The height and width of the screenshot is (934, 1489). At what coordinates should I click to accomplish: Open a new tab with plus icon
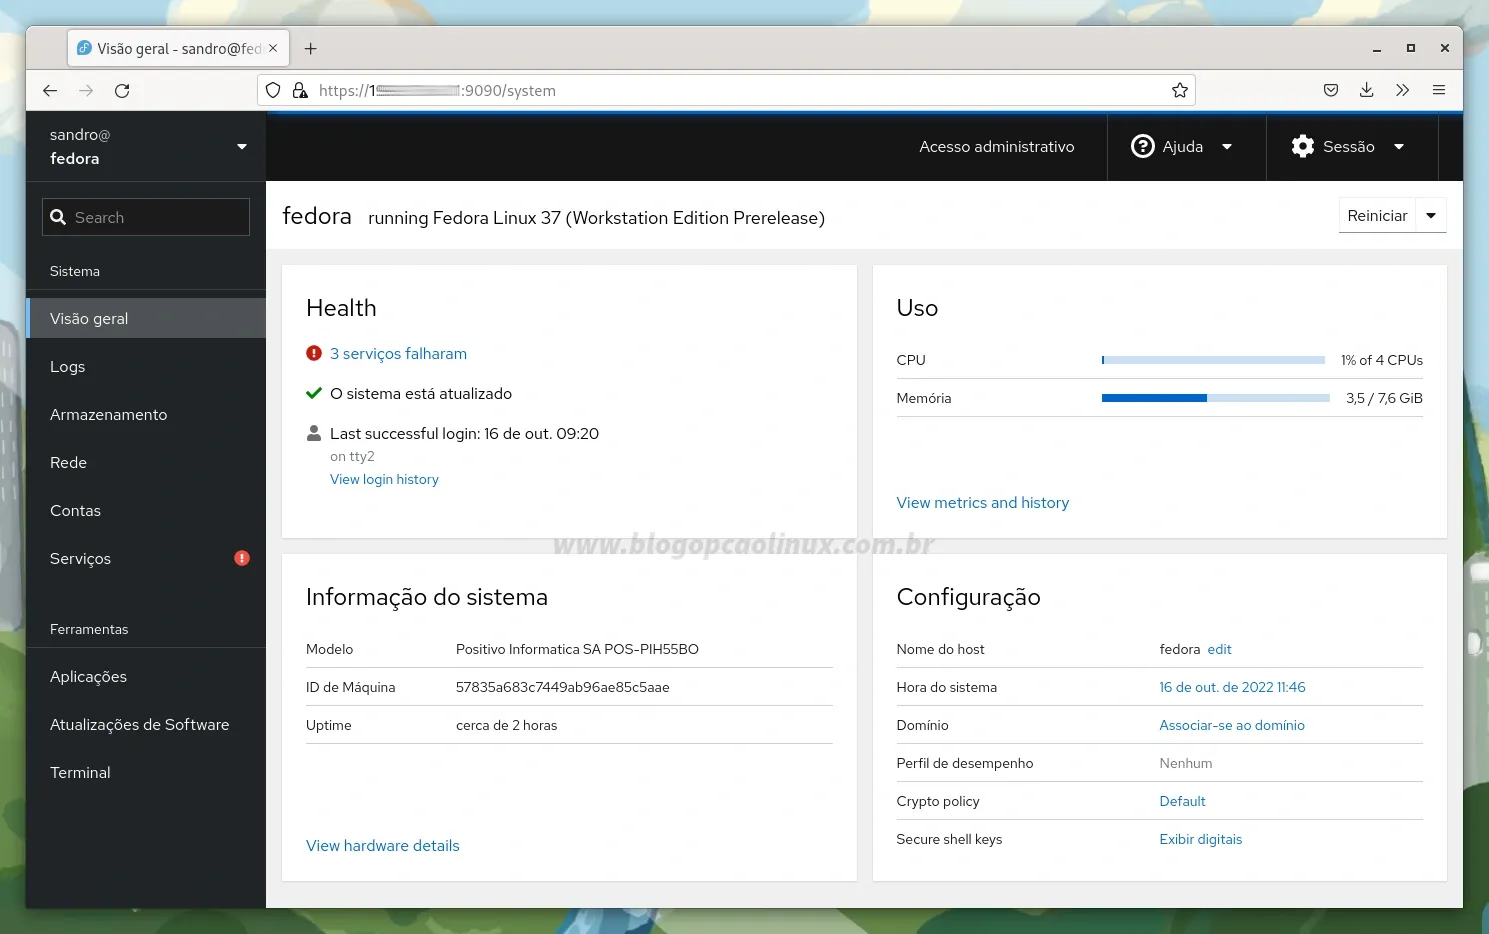click(311, 48)
